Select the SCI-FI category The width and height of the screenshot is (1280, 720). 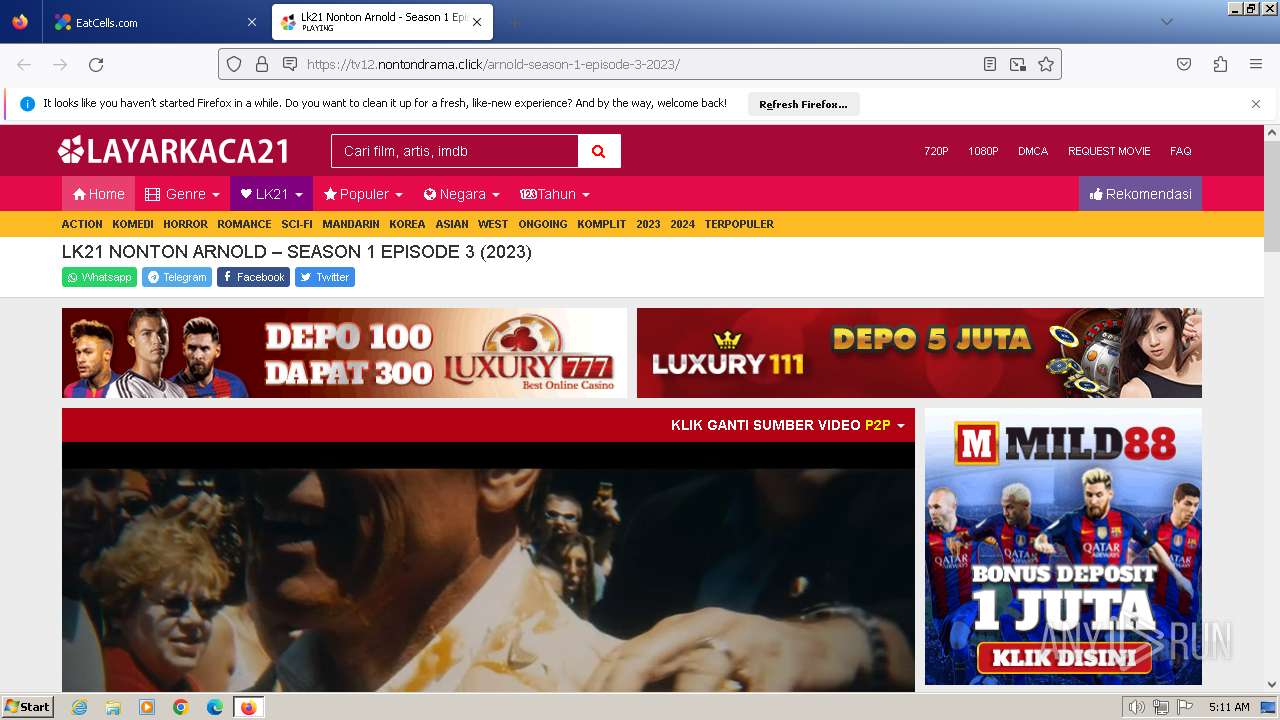[x=297, y=224]
